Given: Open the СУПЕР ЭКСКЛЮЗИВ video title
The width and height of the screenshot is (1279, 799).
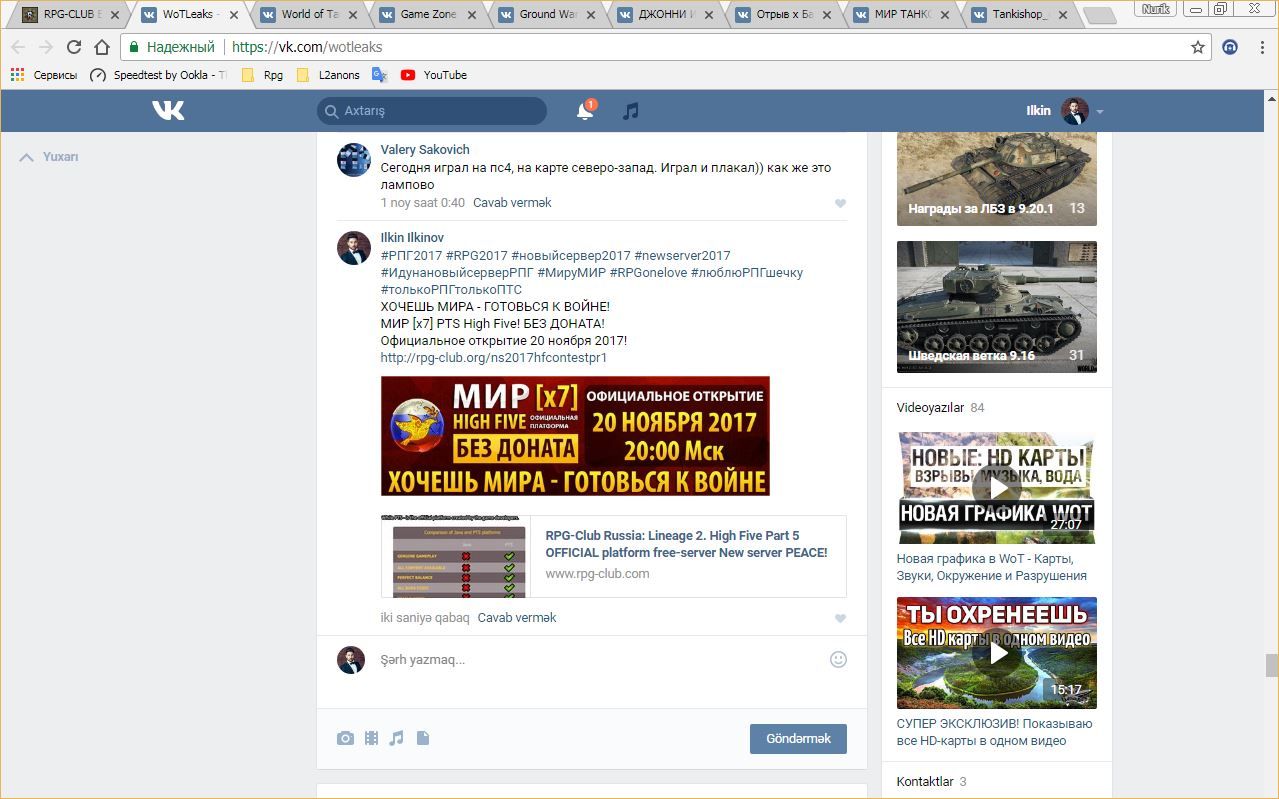Looking at the screenshot, I should coord(994,732).
